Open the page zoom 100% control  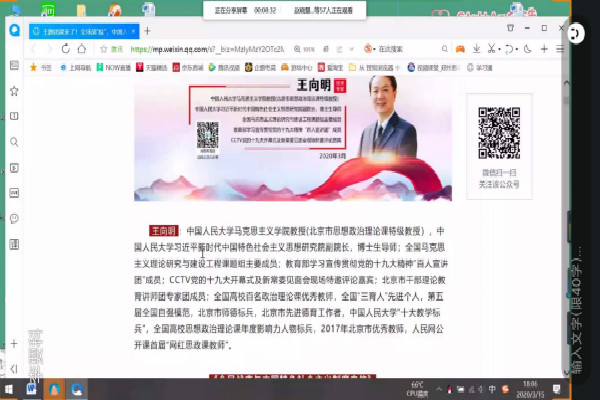[x=304, y=49]
